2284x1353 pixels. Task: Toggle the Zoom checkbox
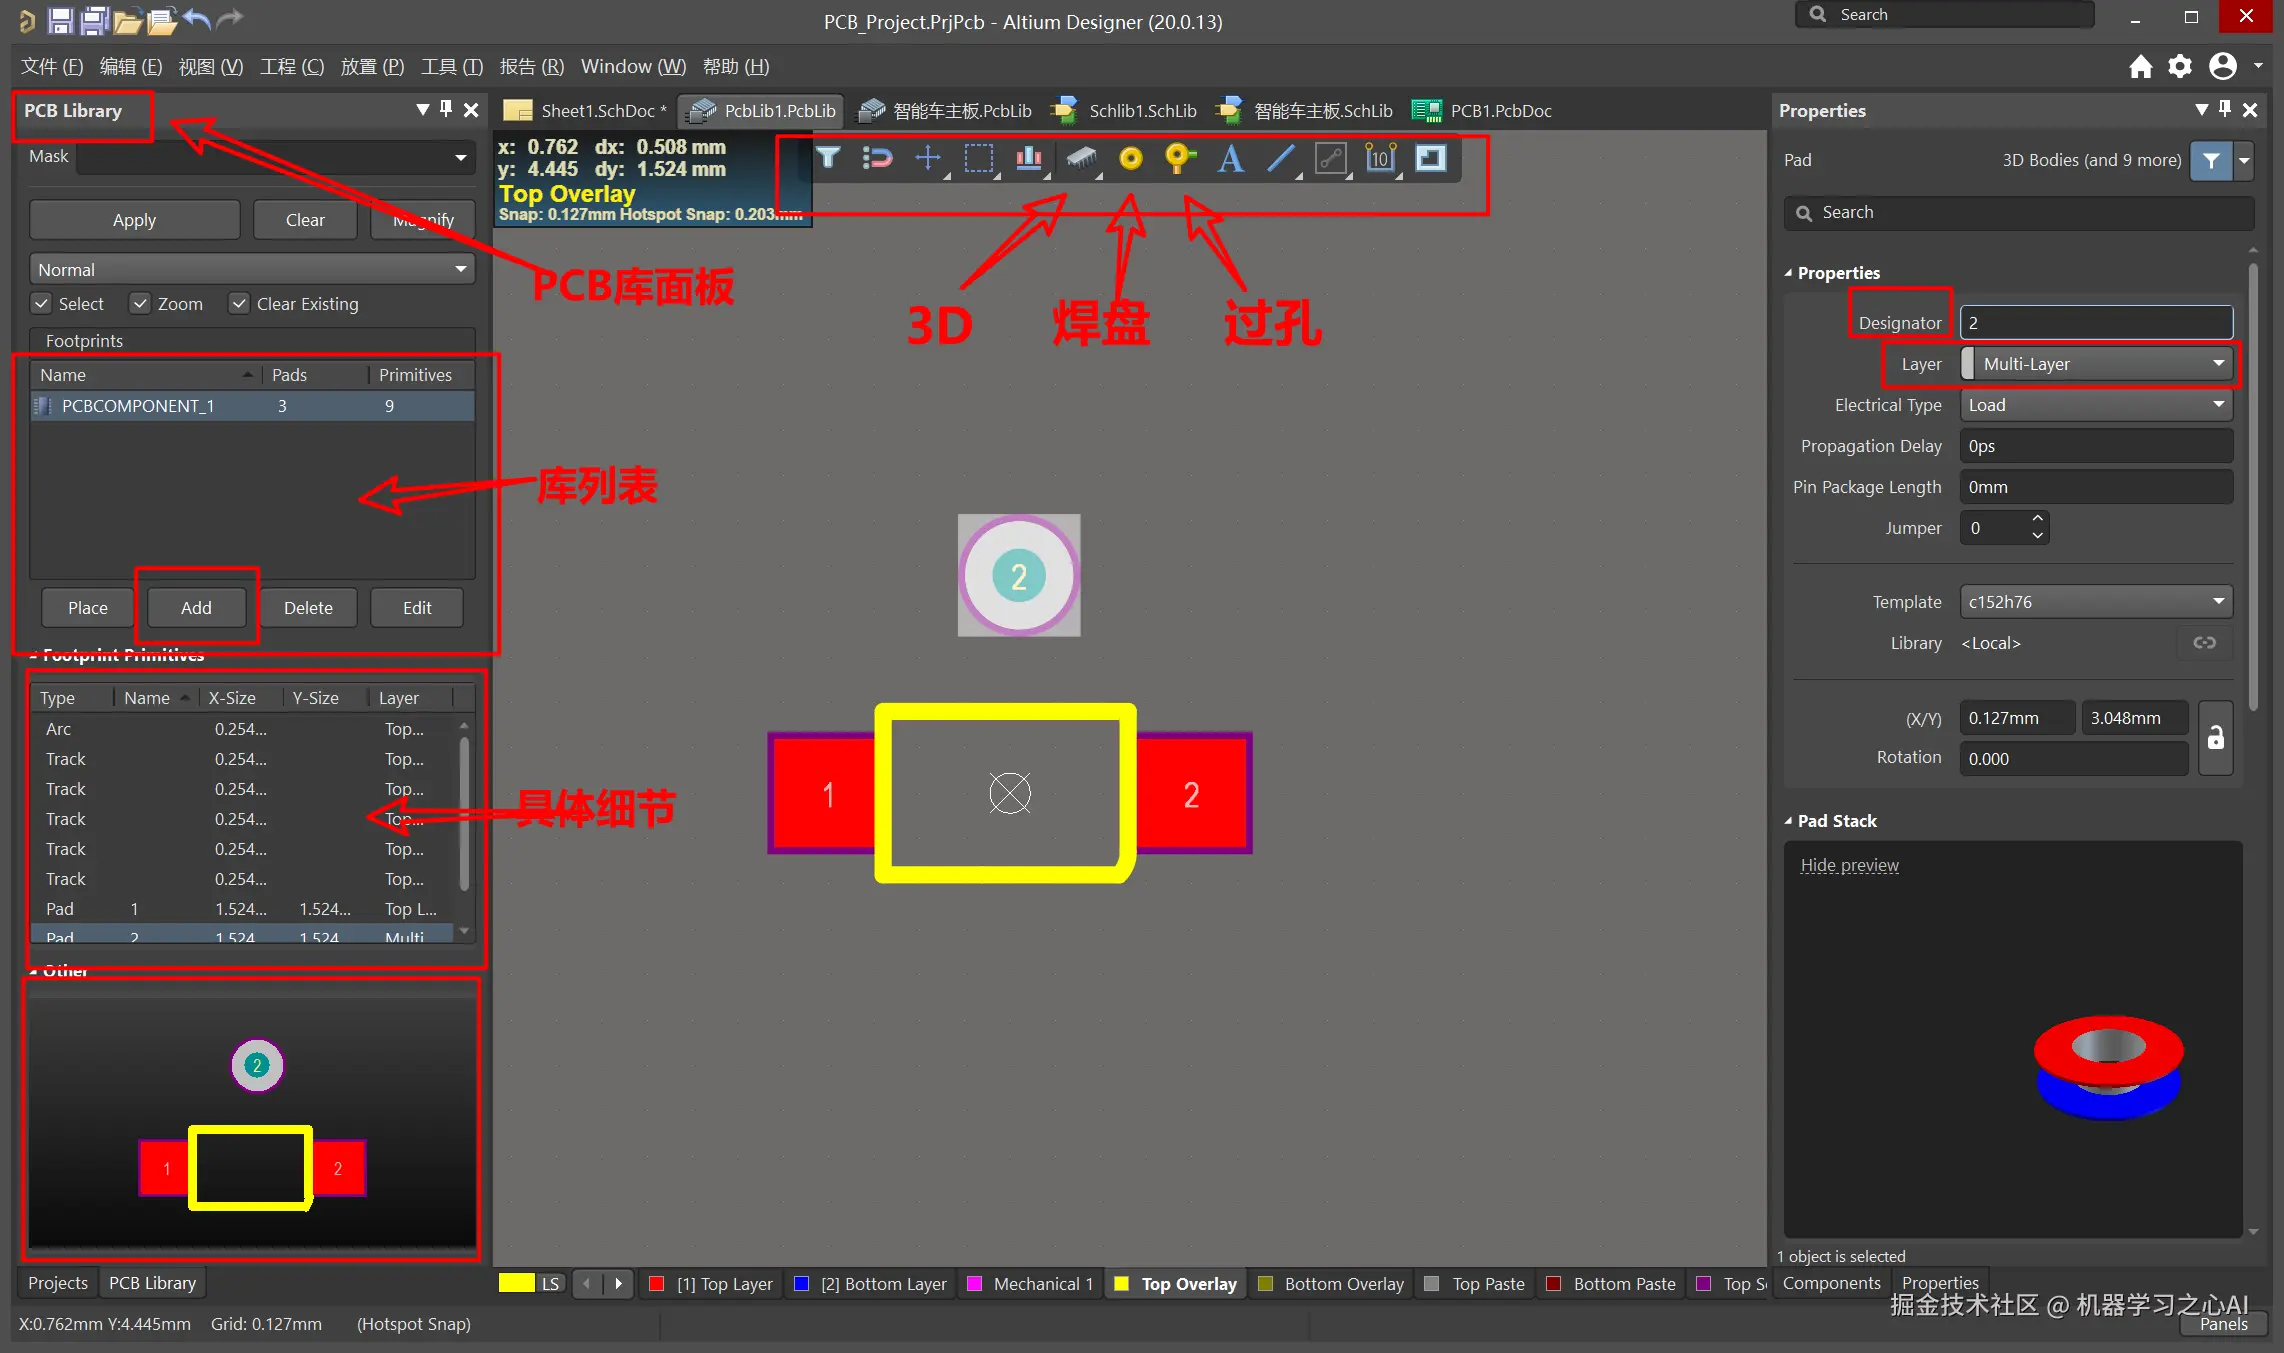point(140,304)
